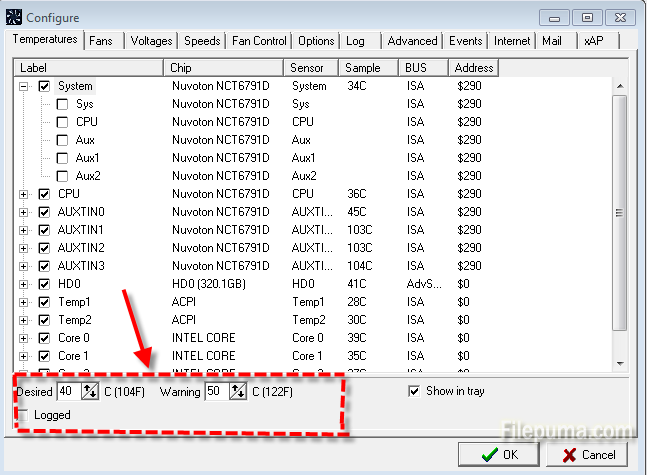Viewport: 647px width, 475px height.
Task: Uncheck the Temp1 checkbox
Action: 44,302
